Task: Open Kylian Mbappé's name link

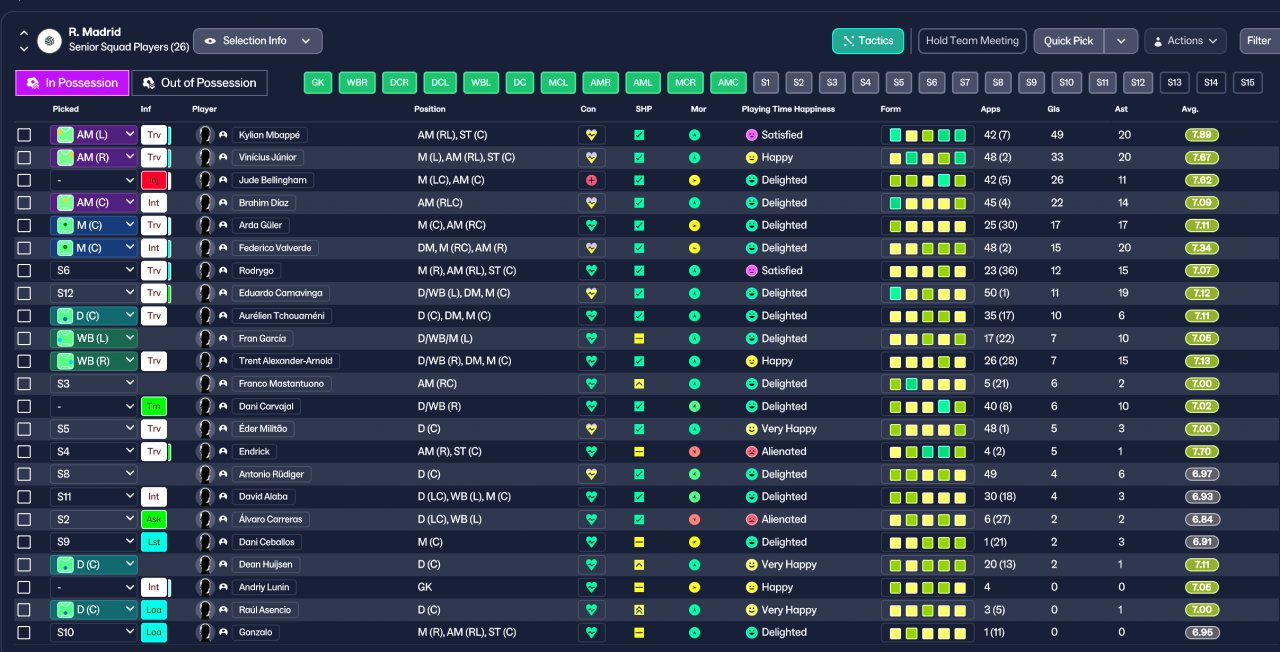Action: click(x=270, y=135)
